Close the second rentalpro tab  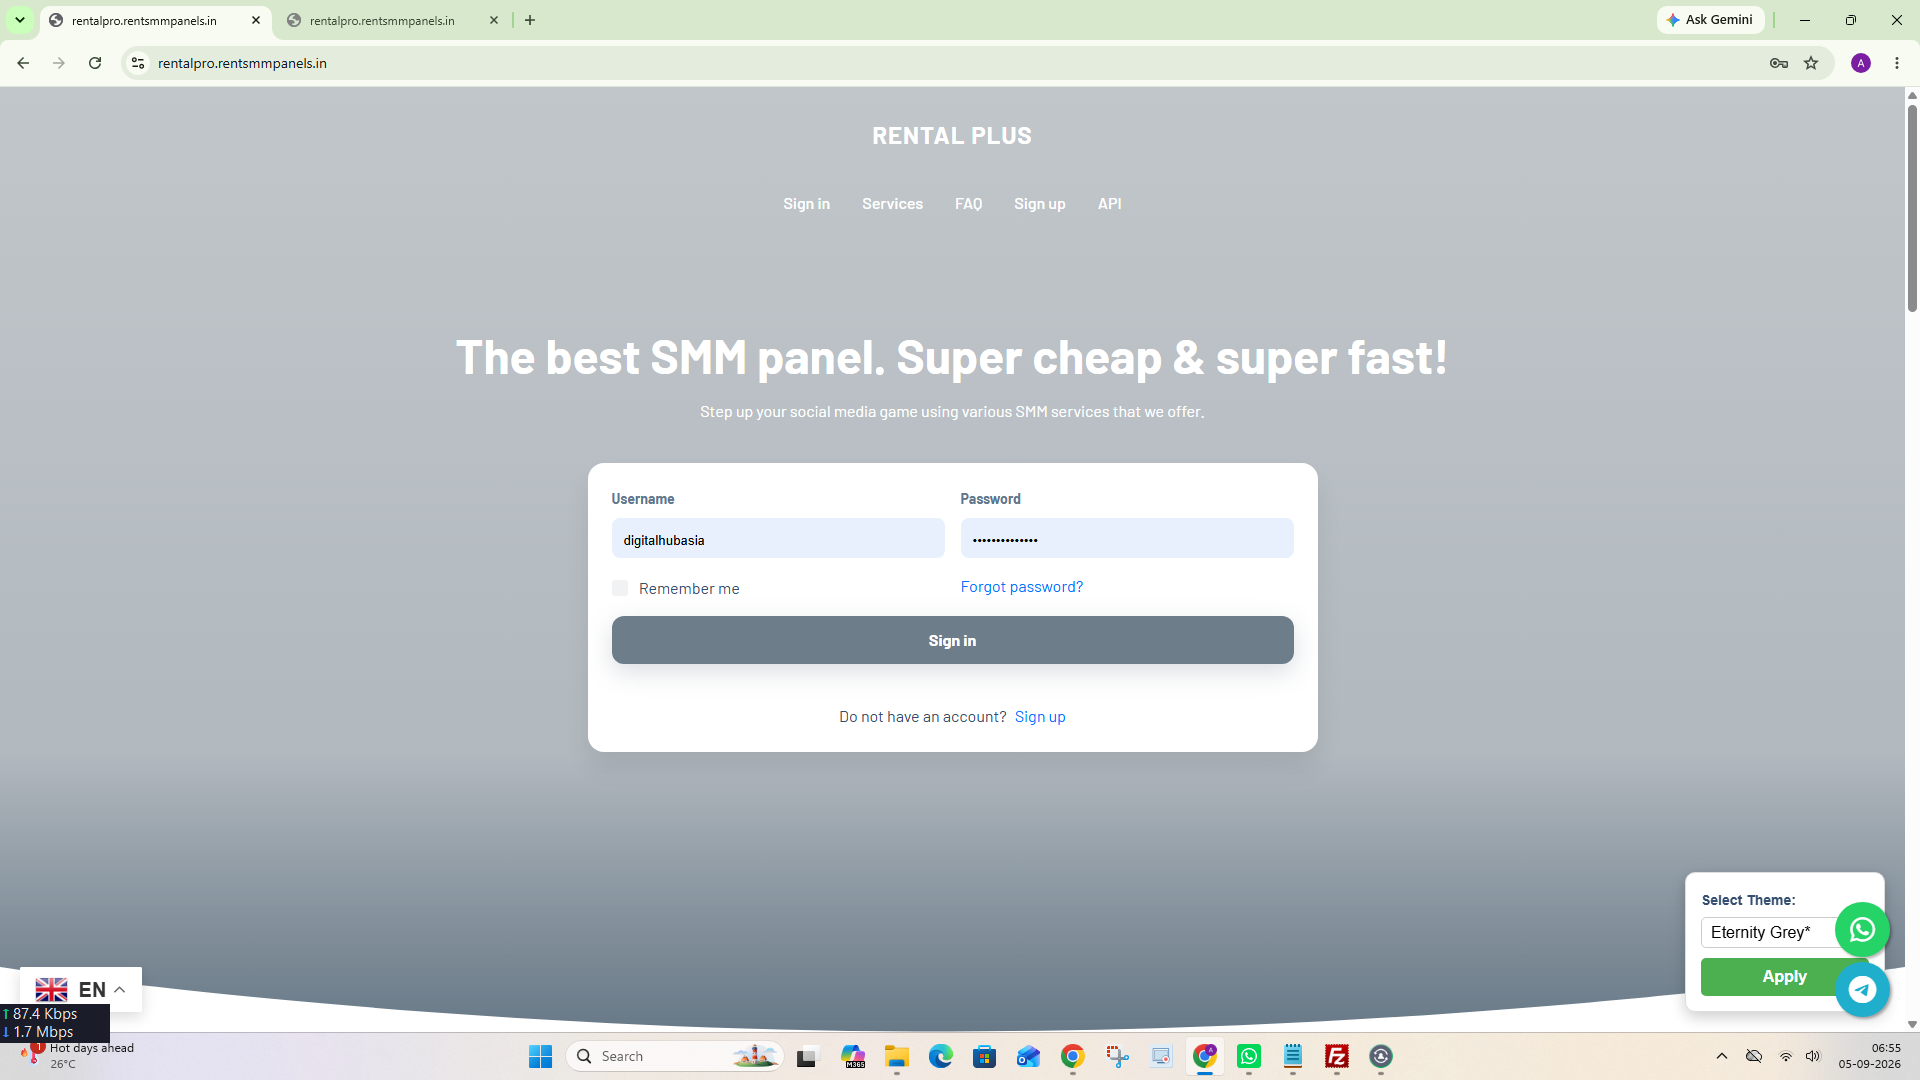point(494,20)
